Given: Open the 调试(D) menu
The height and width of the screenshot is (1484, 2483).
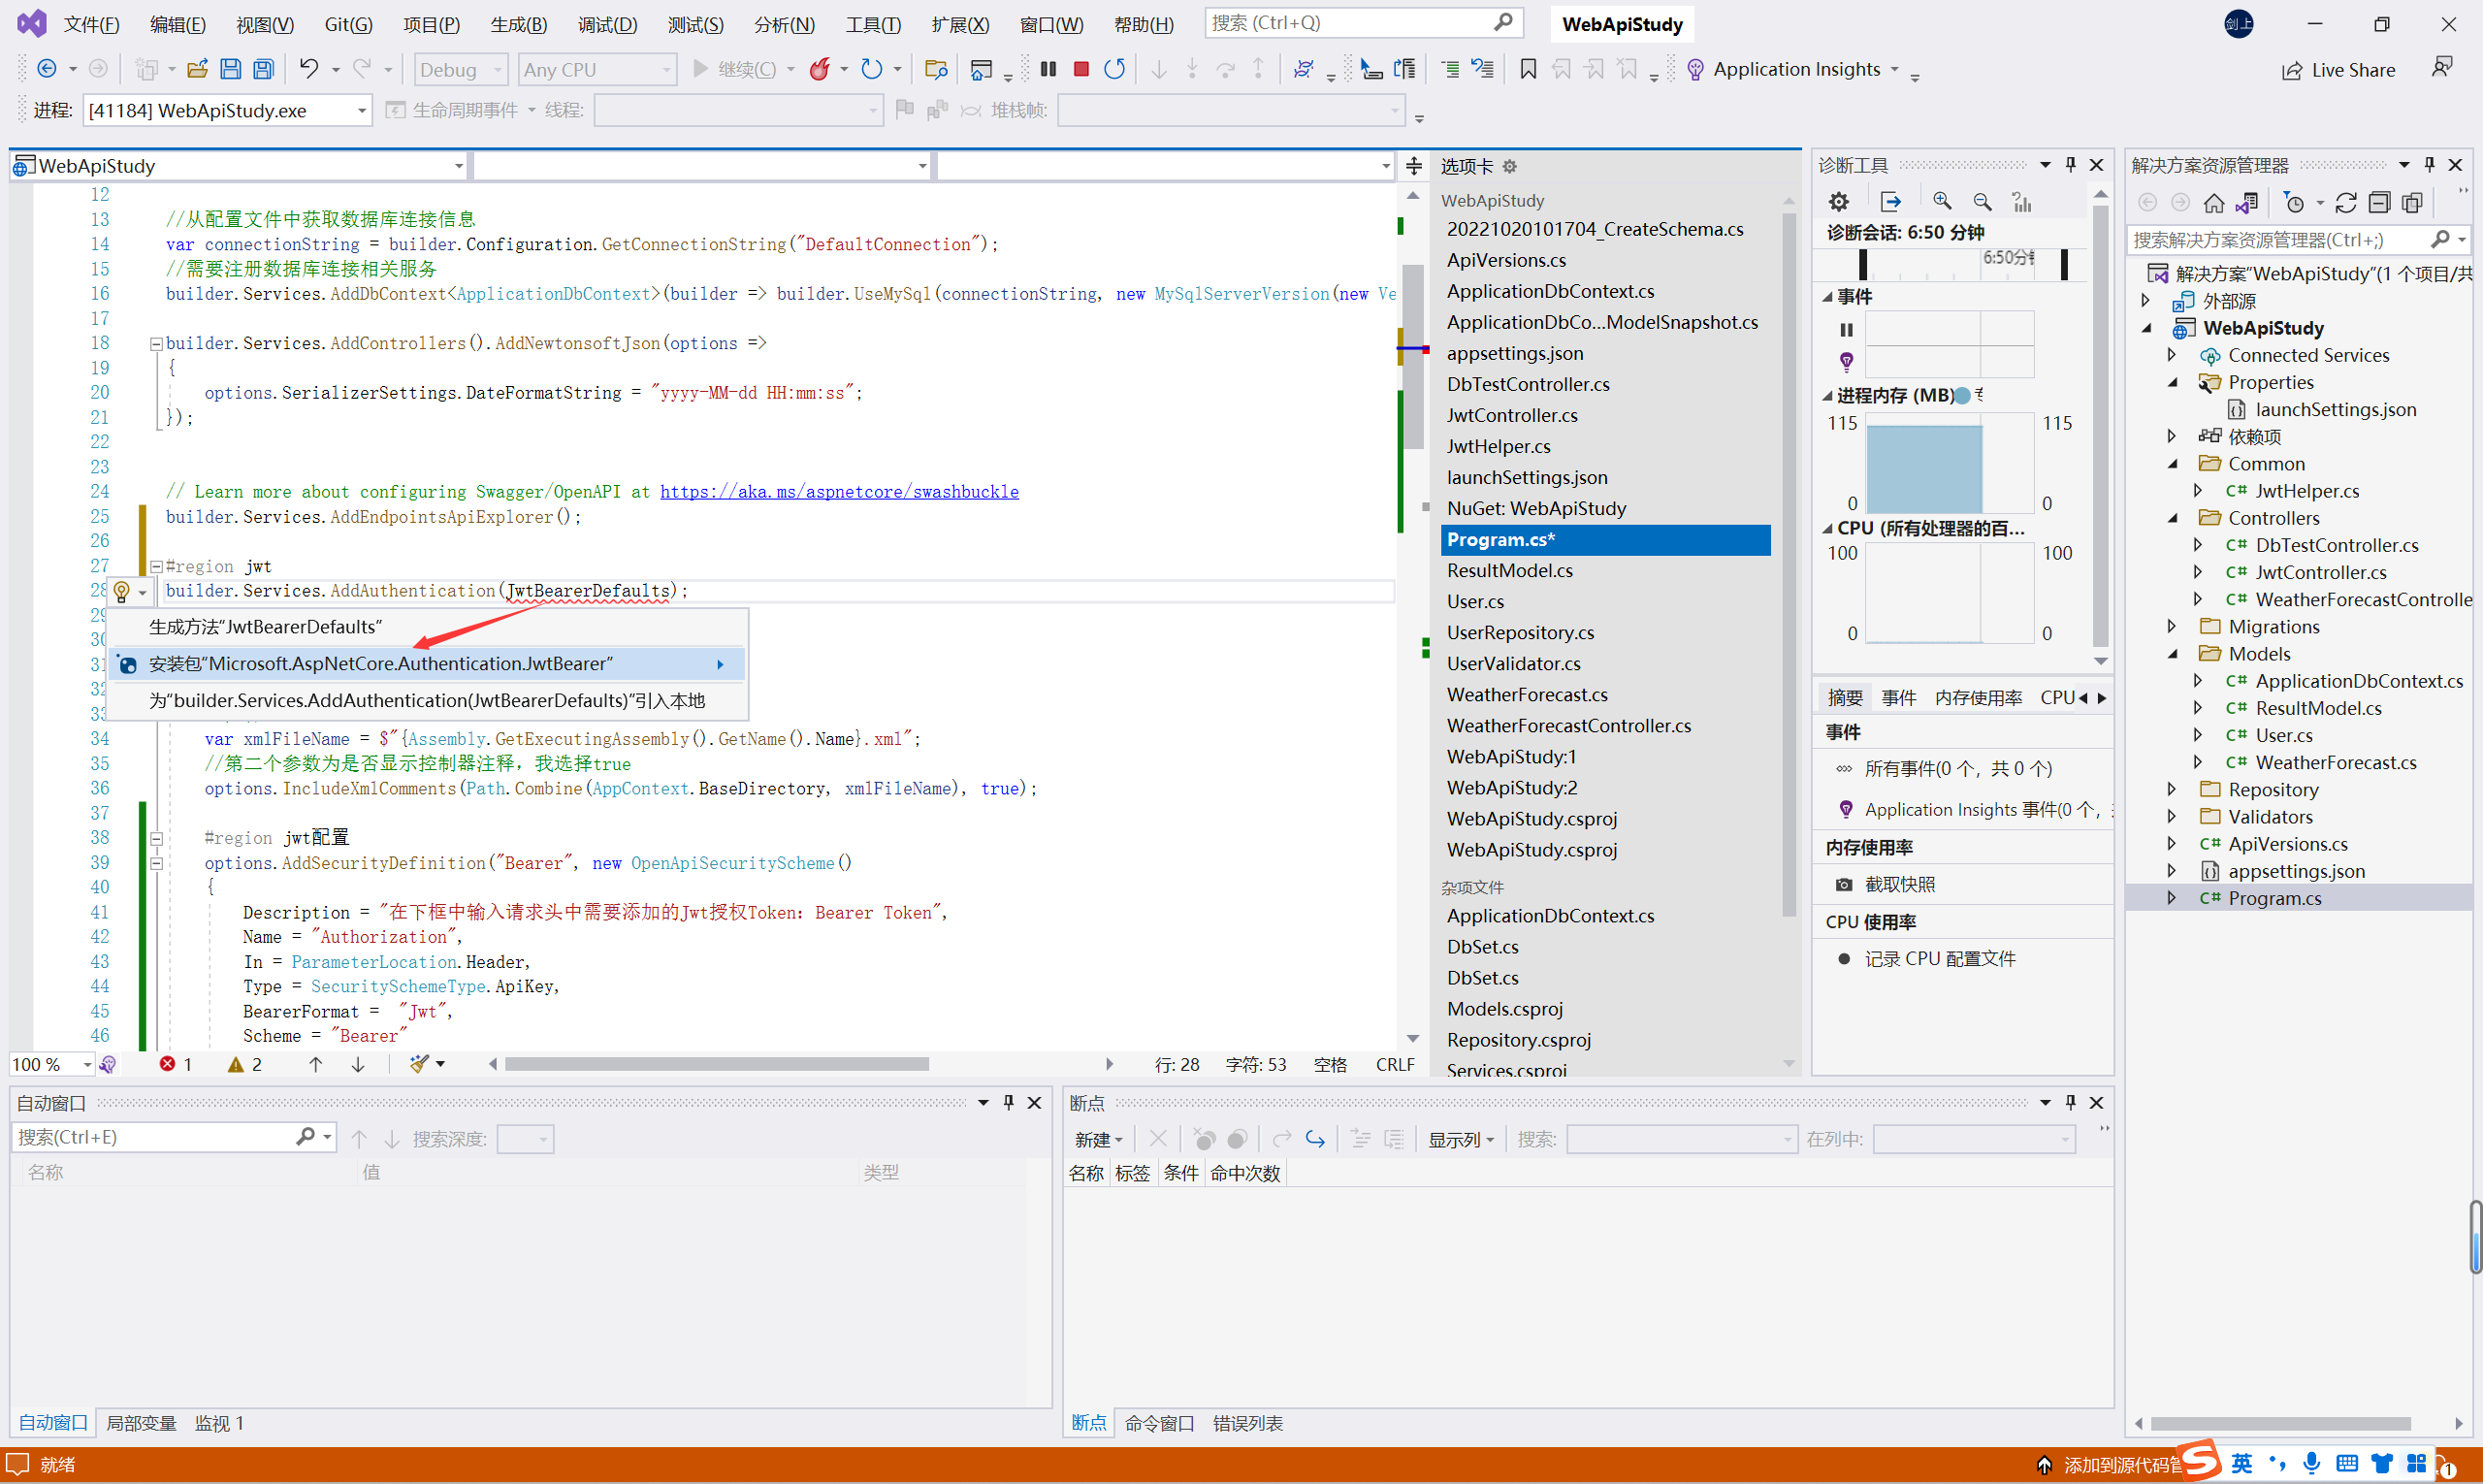Looking at the screenshot, I should [x=606, y=24].
